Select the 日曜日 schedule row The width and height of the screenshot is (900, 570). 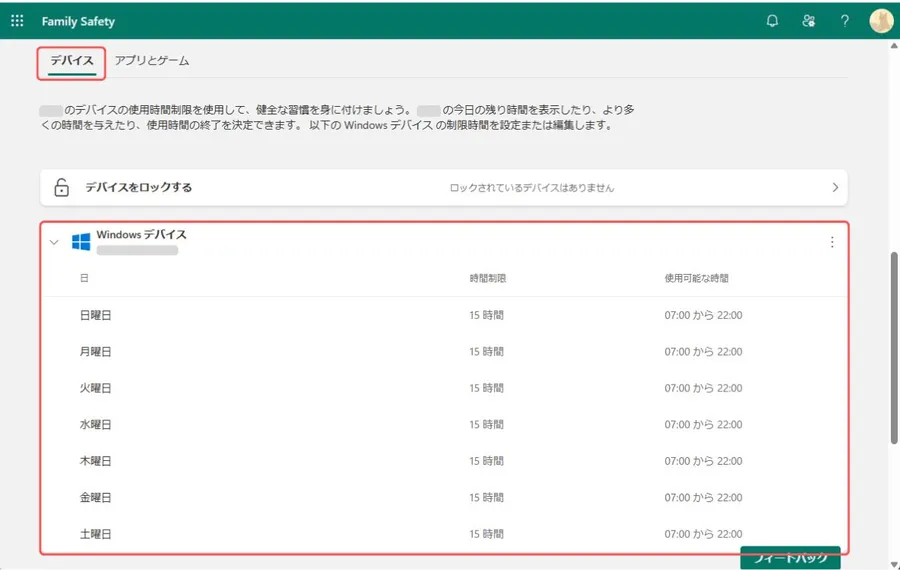point(96,315)
